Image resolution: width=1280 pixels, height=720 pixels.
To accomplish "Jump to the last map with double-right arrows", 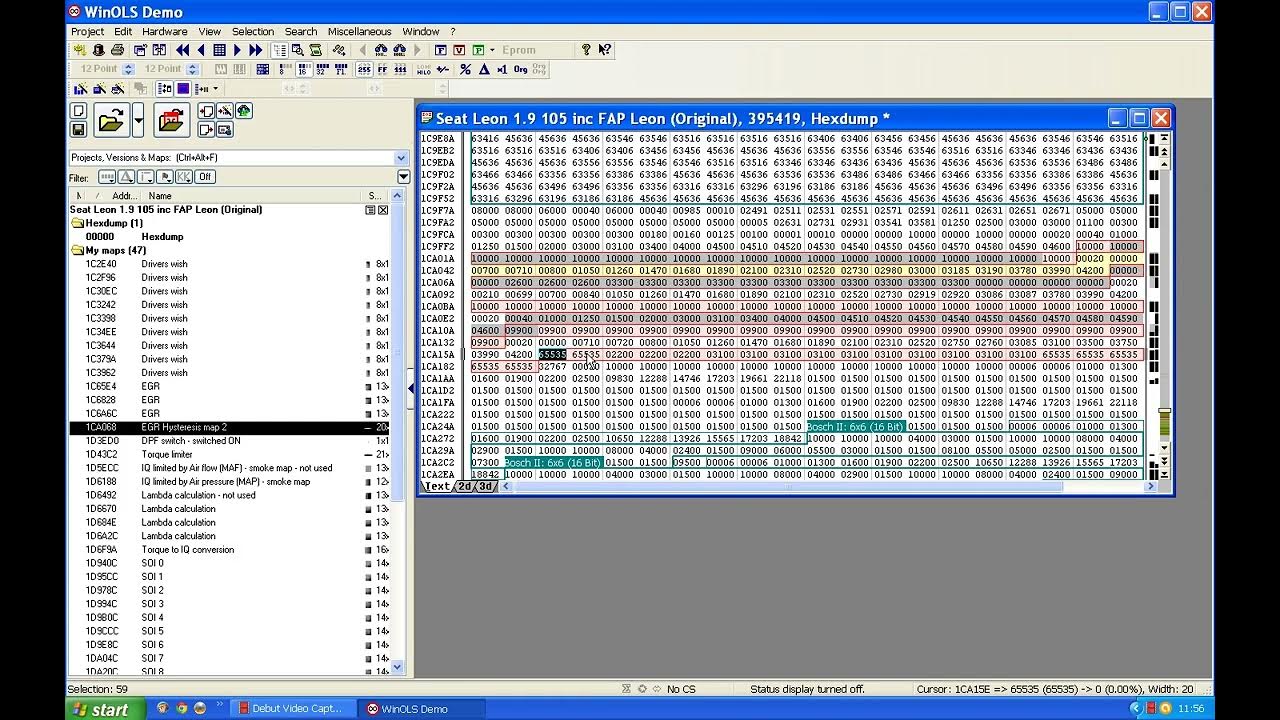I will click(256, 50).
